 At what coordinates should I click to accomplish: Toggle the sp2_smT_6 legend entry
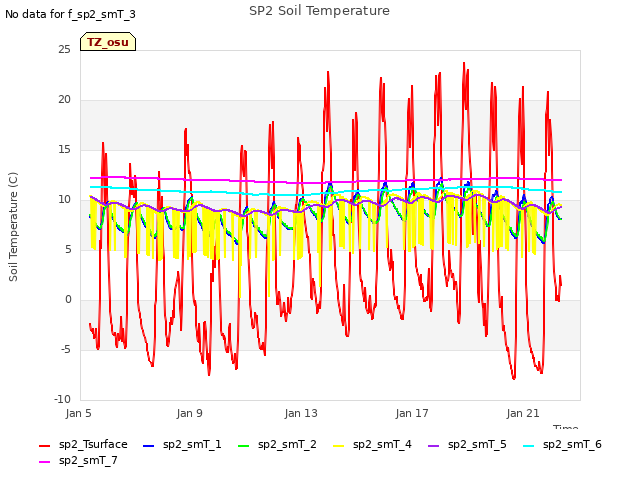(562, 444)
